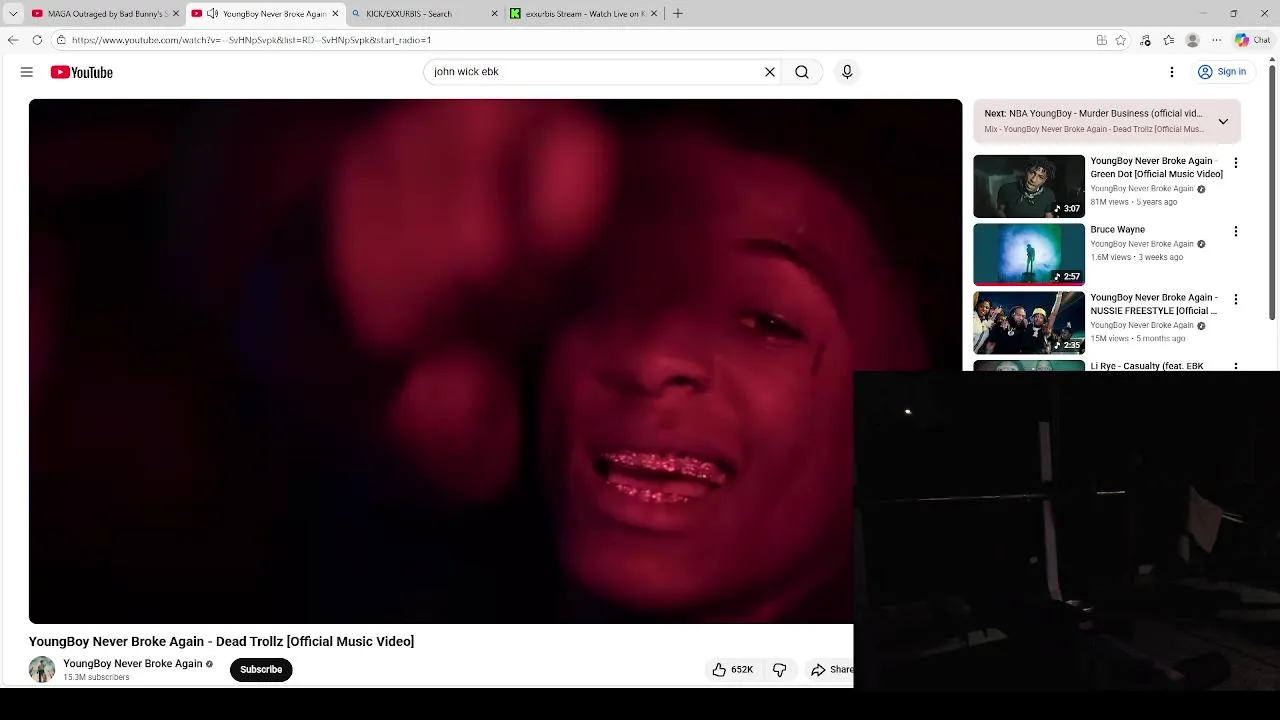
Task: Play the Bruce Wayne video thumbnail
Action: [x=1029, y=254]
